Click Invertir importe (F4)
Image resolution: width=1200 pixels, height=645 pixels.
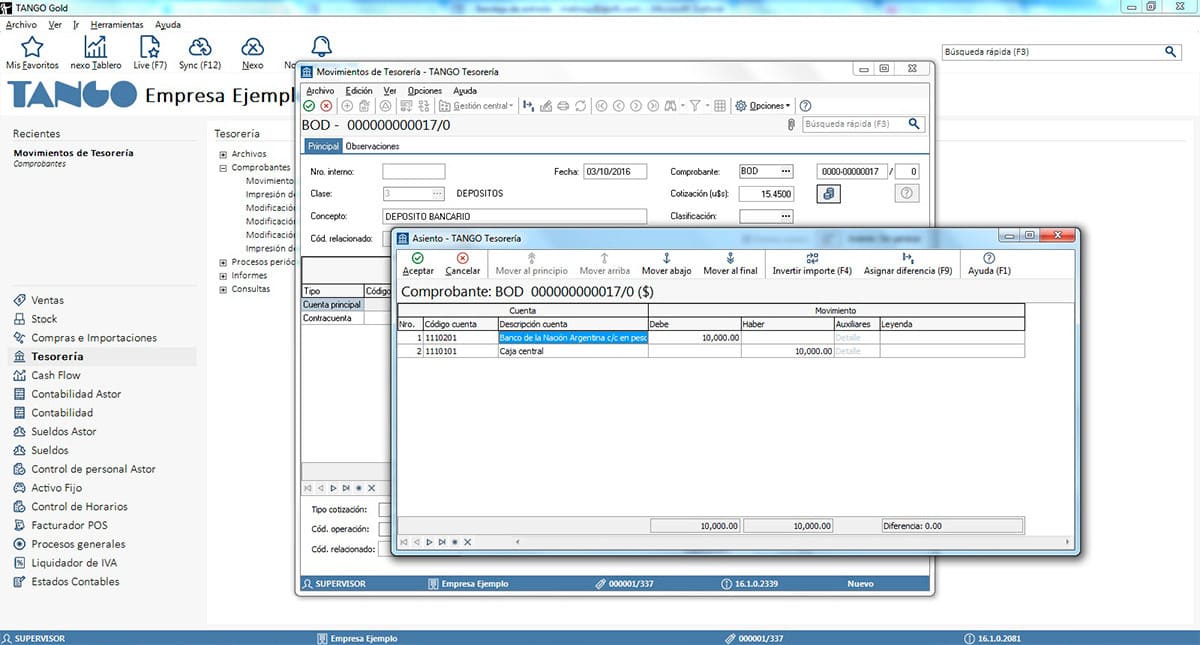(x=812, y=264)
